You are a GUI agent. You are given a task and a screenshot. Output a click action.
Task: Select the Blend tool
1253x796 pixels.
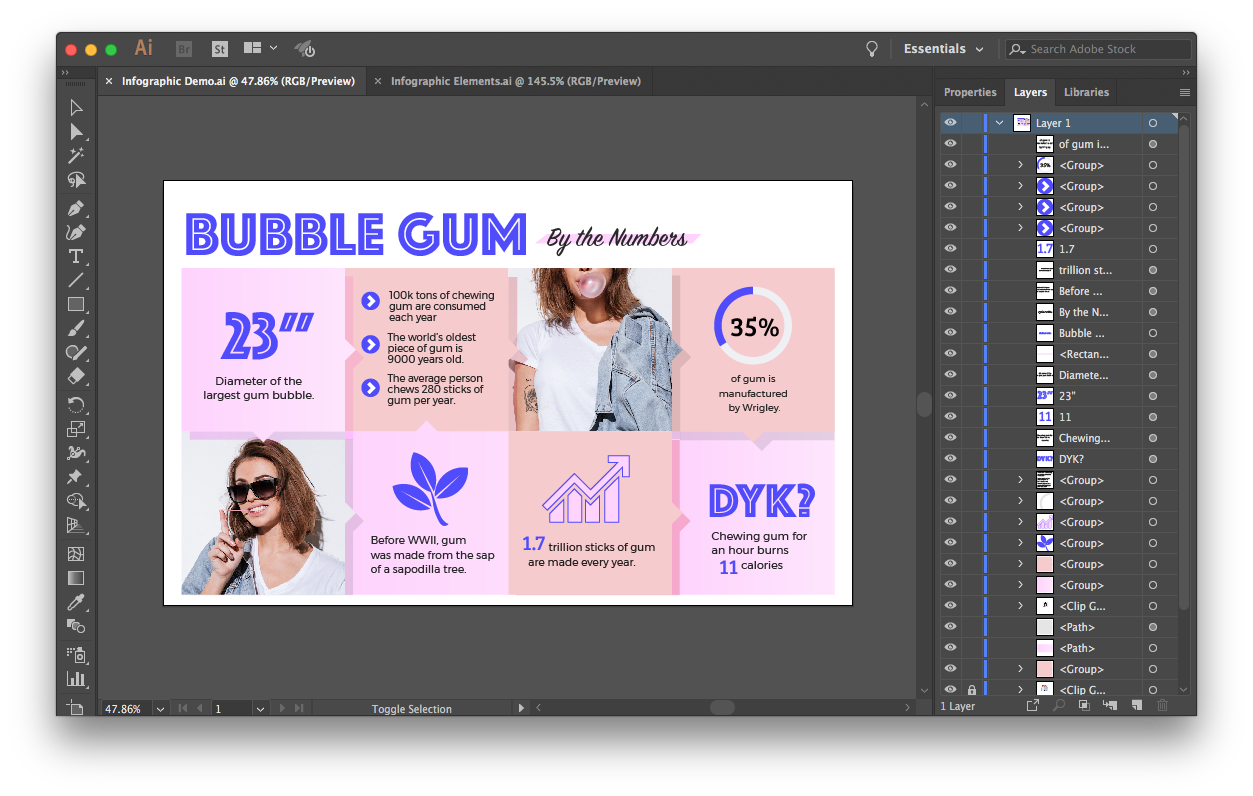pos(76,626)
